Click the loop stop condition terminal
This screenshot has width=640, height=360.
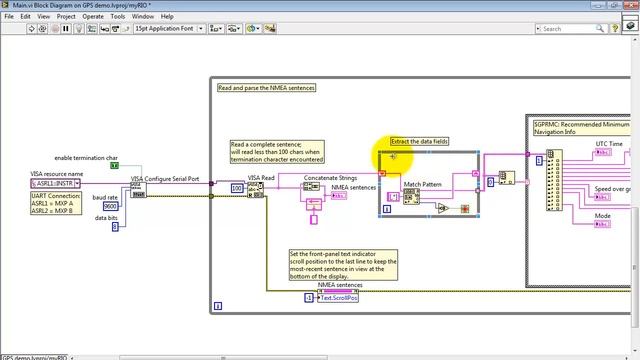coord(464,209)
